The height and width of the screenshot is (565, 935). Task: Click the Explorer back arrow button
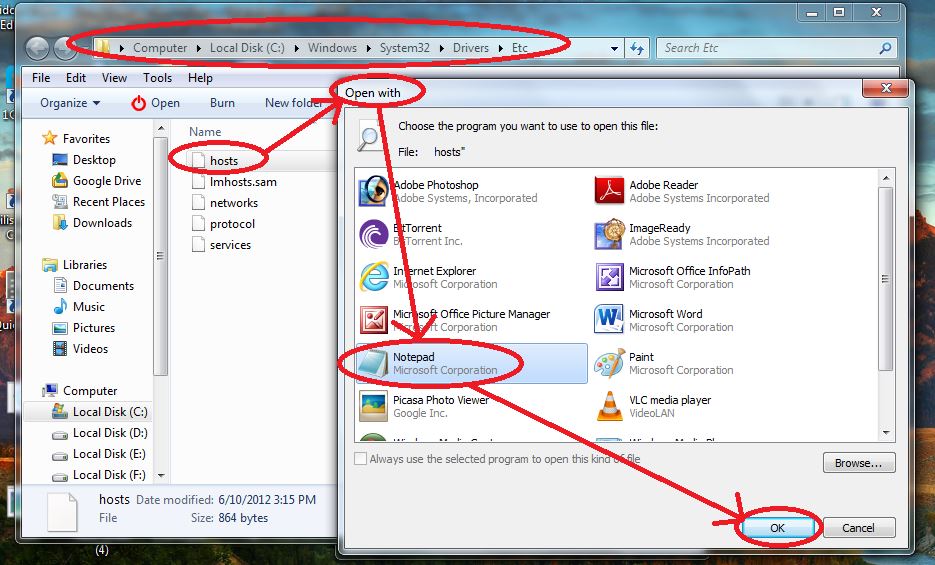[x=38, y=48]
